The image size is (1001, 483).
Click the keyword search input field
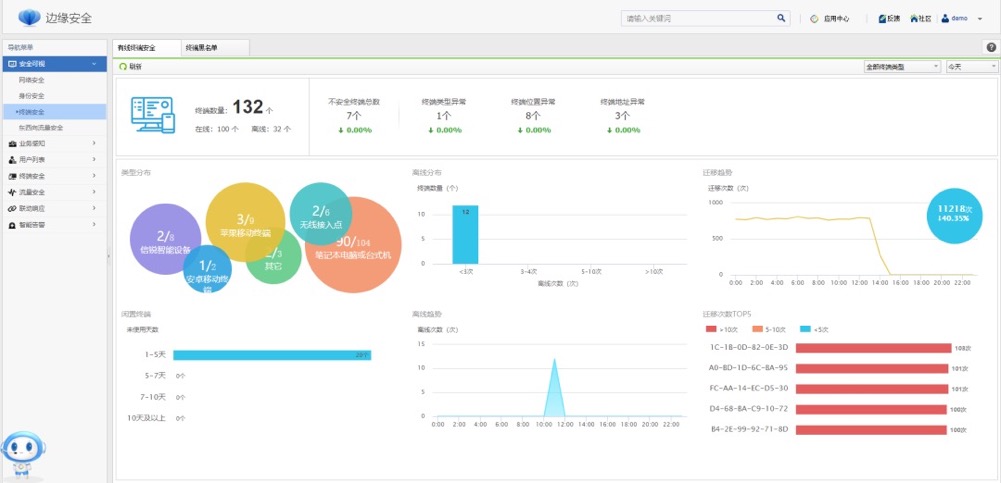click(x=698, y=19)
